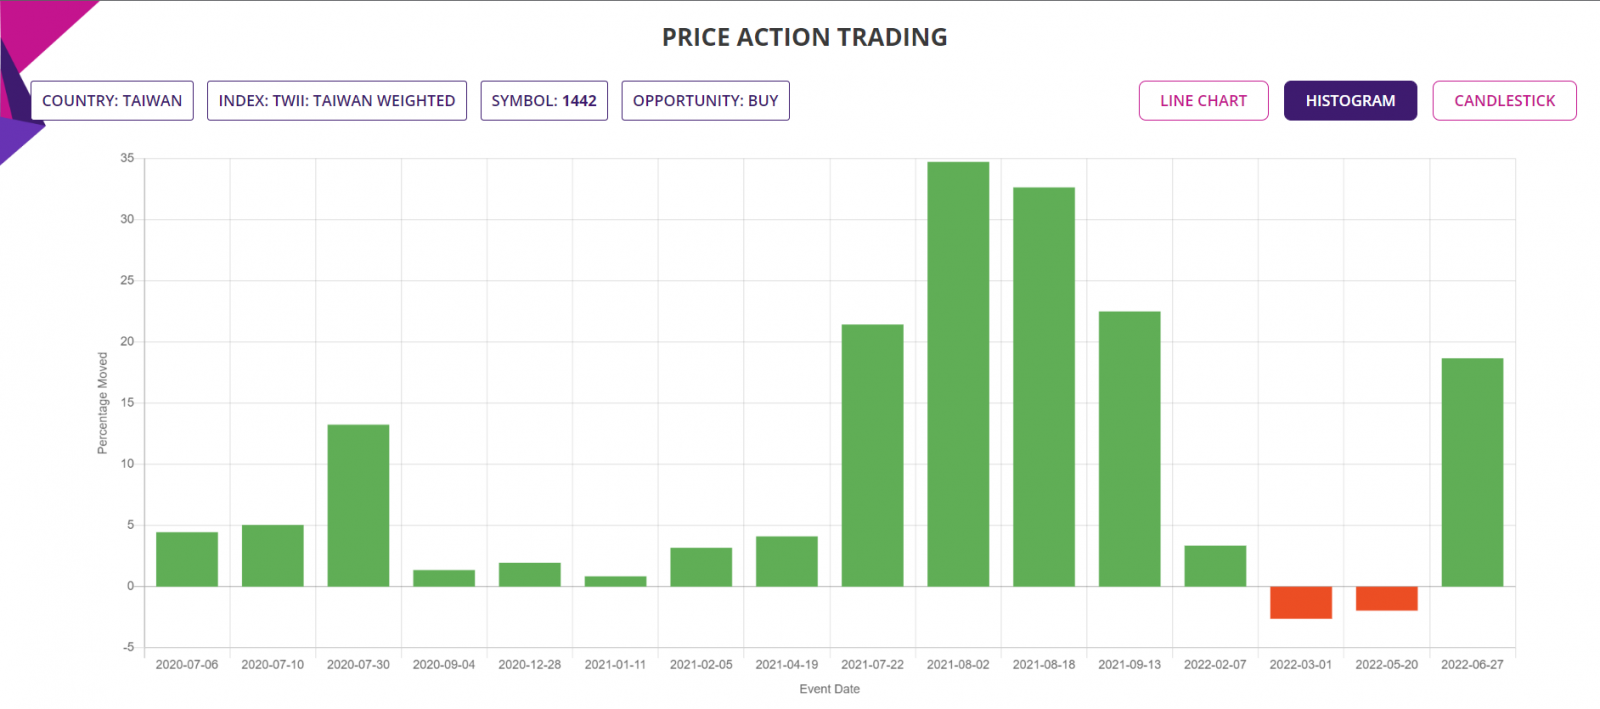This screenshot has width=1600, height=709.
Task: Select the red negative bar for 2022-05-20
Action: [x=1387, y=598]
